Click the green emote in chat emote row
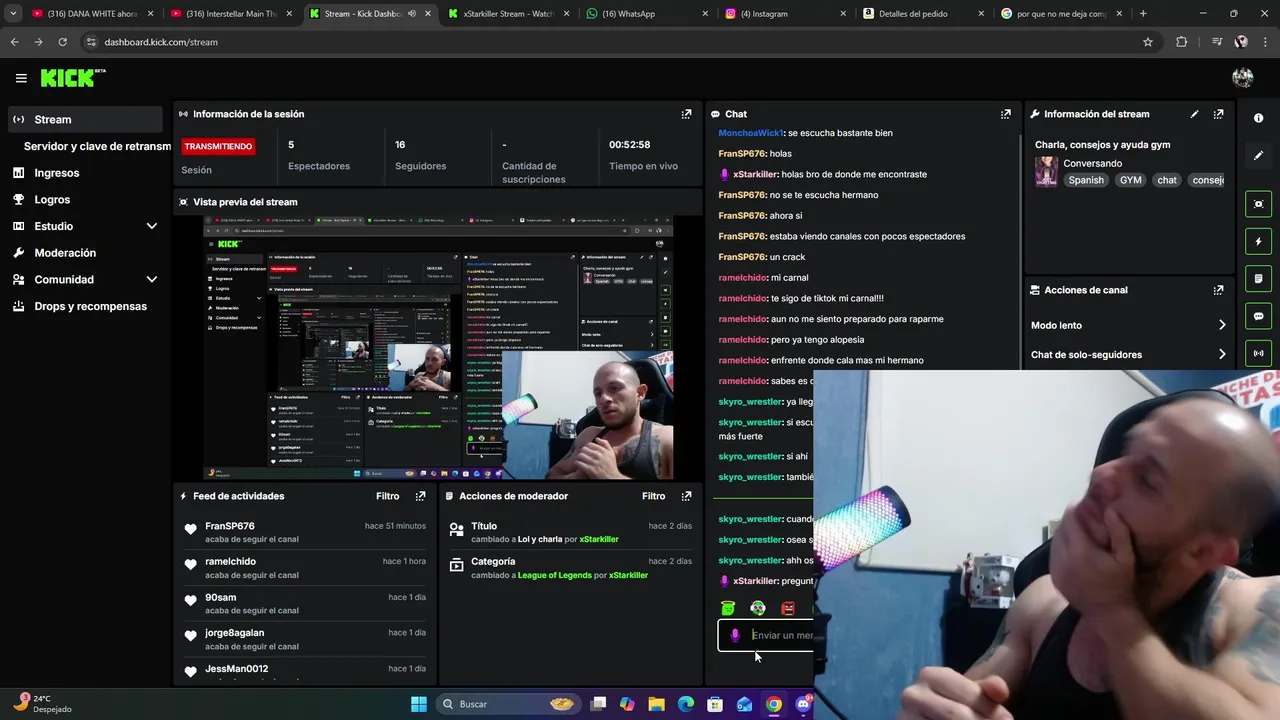The image size is (1280, 720). pyautogui.click(x=728, y=608)
